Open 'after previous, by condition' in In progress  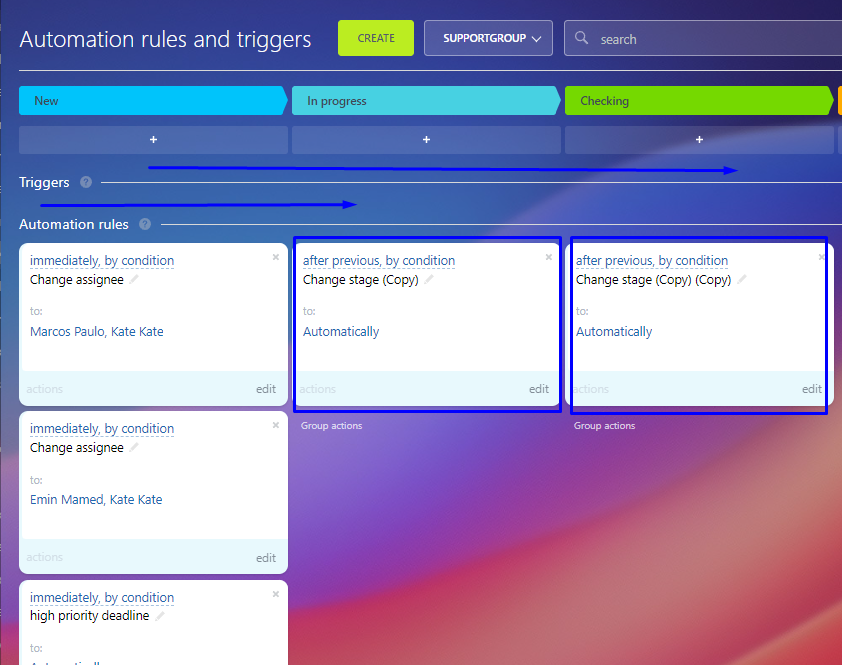379,261
